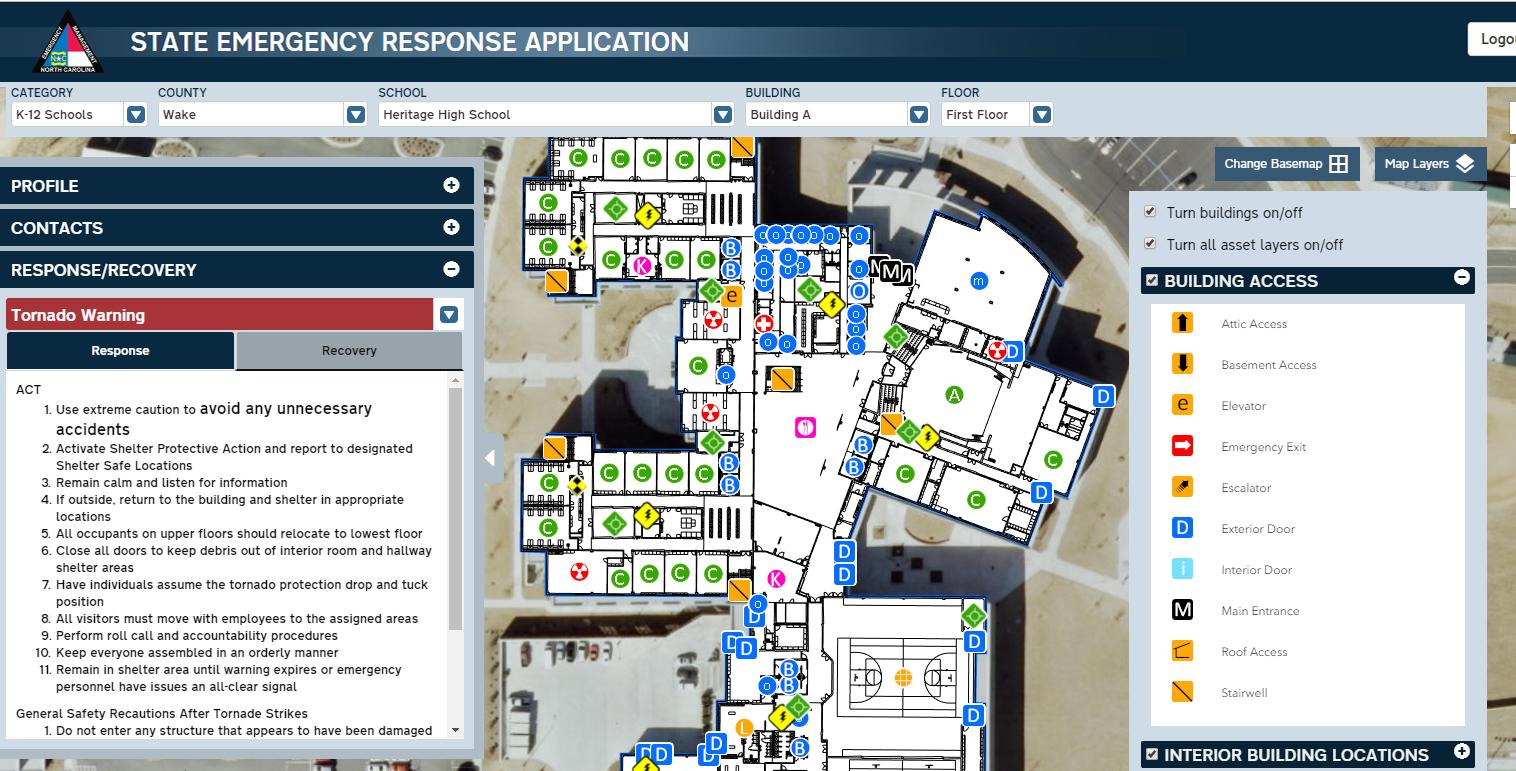Open the Building dropdown showing Building A
The image size is (1516, 771).
(x=917, y=114)
